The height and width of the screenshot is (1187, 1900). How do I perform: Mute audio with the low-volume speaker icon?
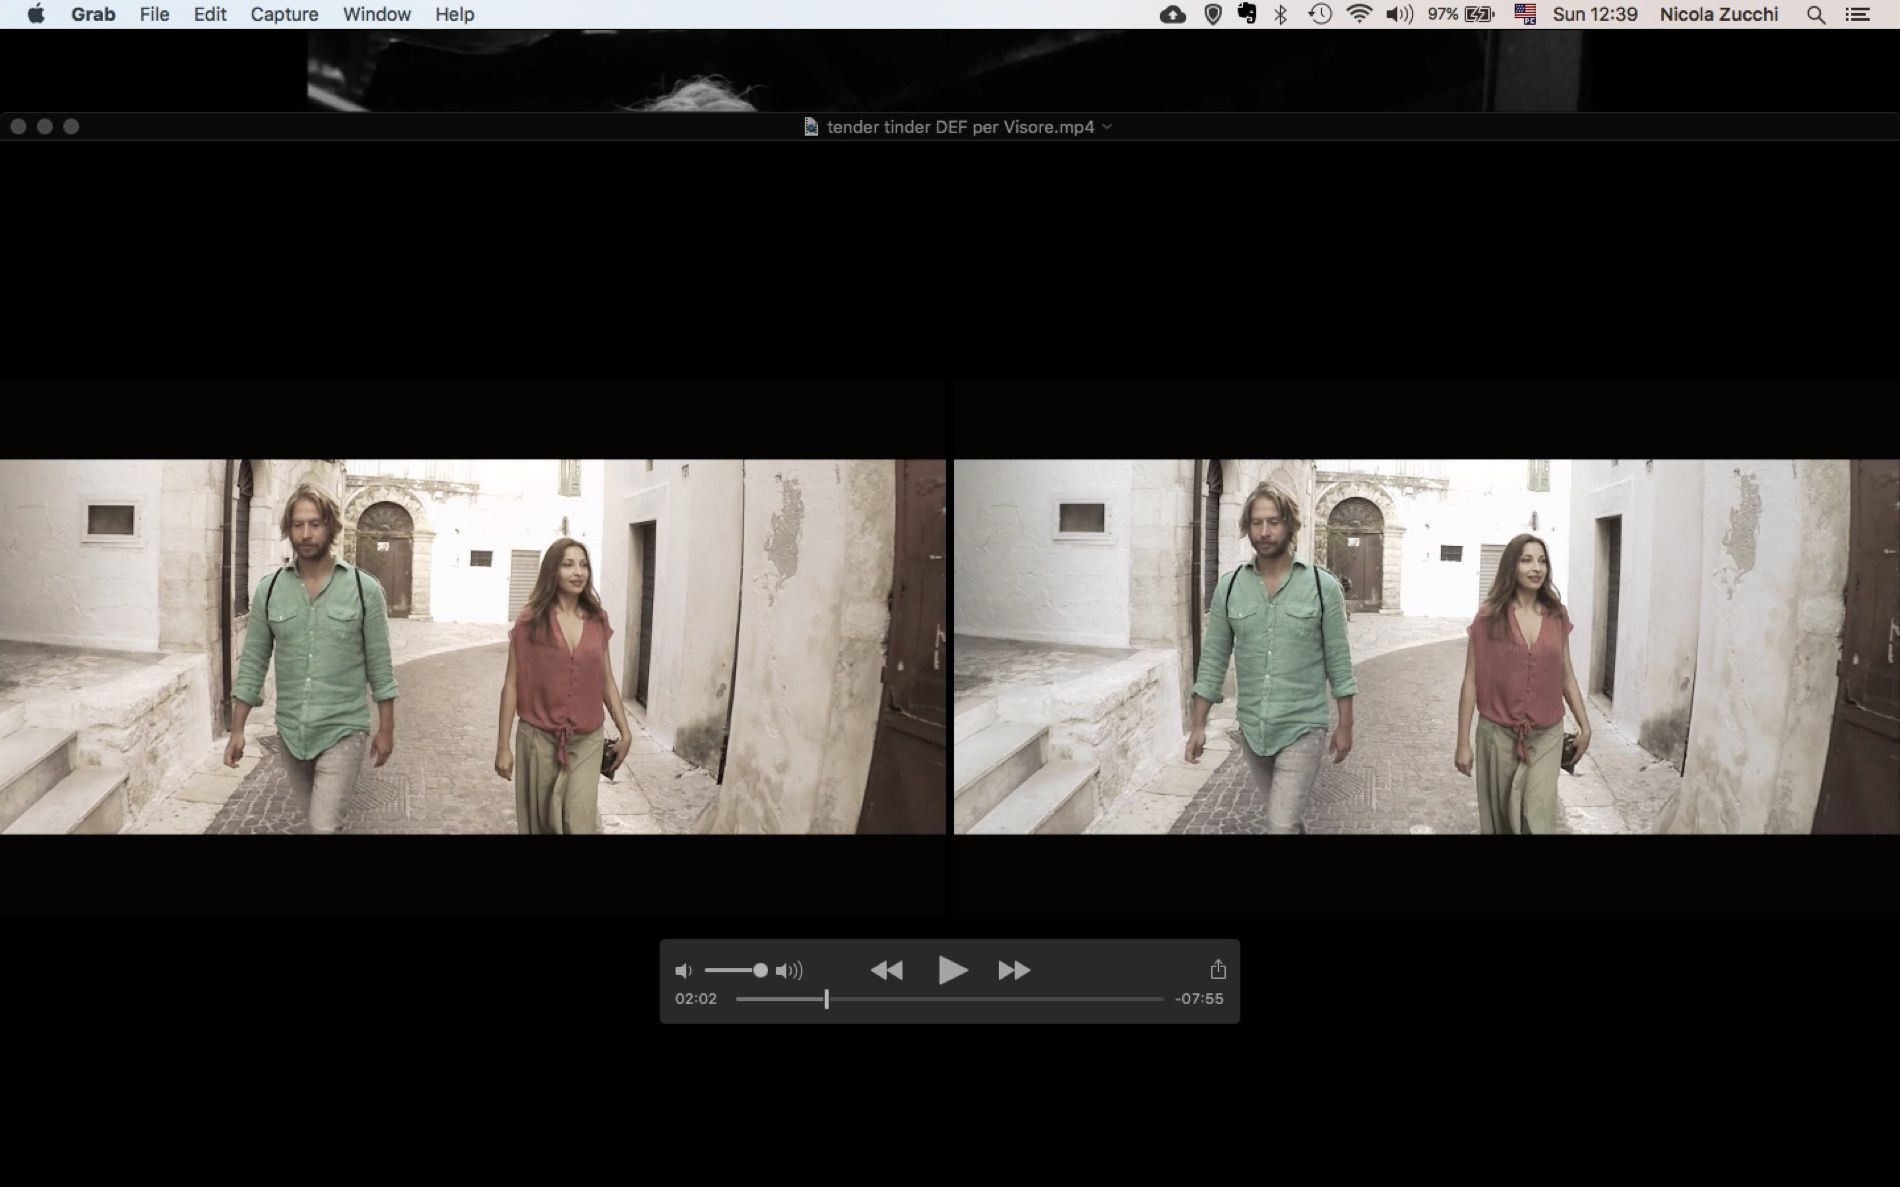click(x=683, y=971)
